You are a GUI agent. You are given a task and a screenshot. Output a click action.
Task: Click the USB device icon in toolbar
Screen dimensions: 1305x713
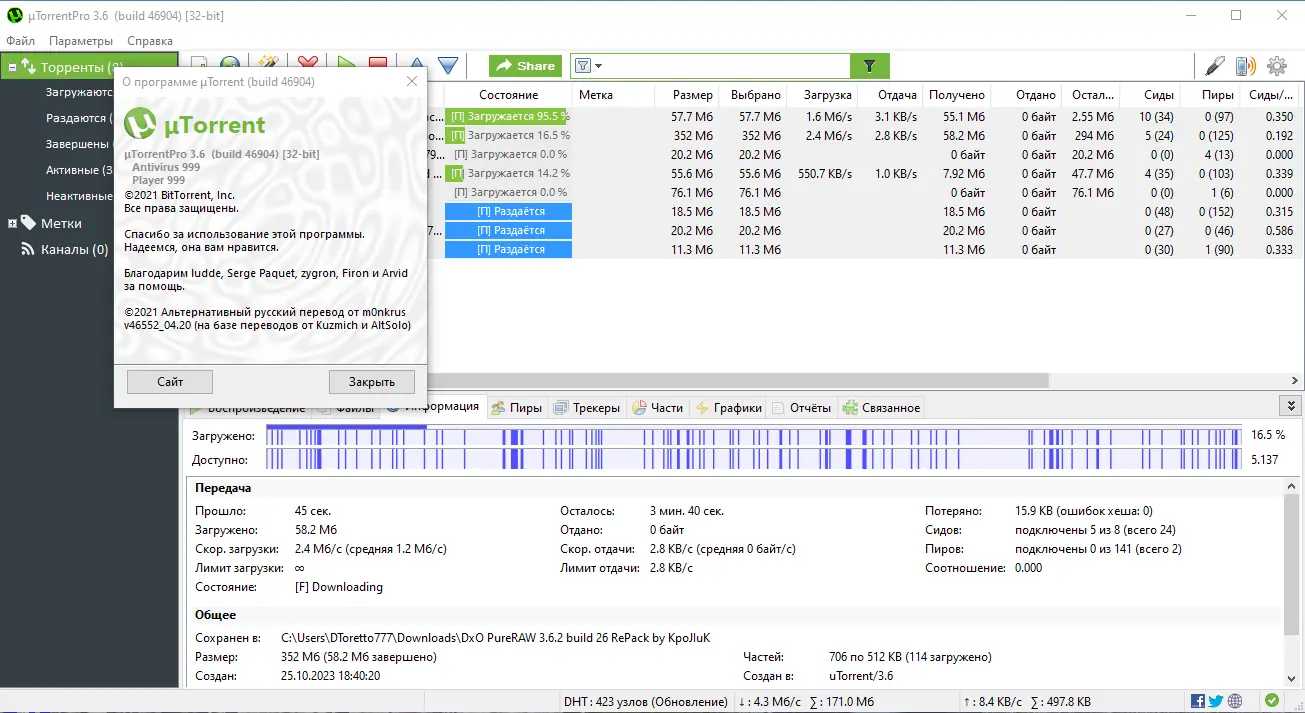tap(1214, 66)
